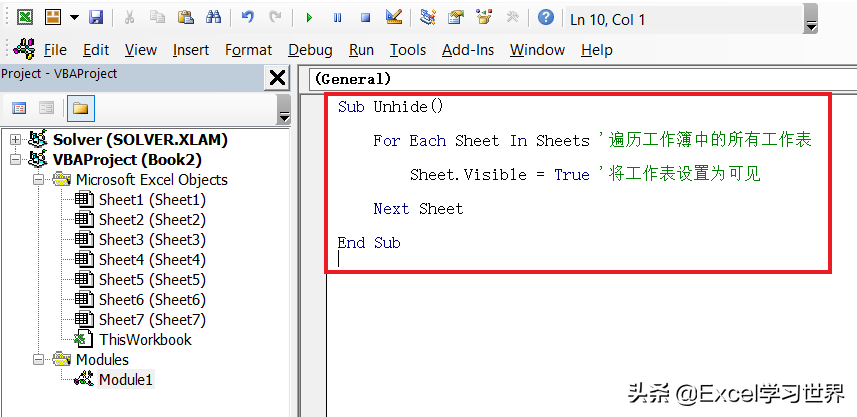Open the (General) object dropdown
Viewport: 857px width, 417px height.
[583, 79]
